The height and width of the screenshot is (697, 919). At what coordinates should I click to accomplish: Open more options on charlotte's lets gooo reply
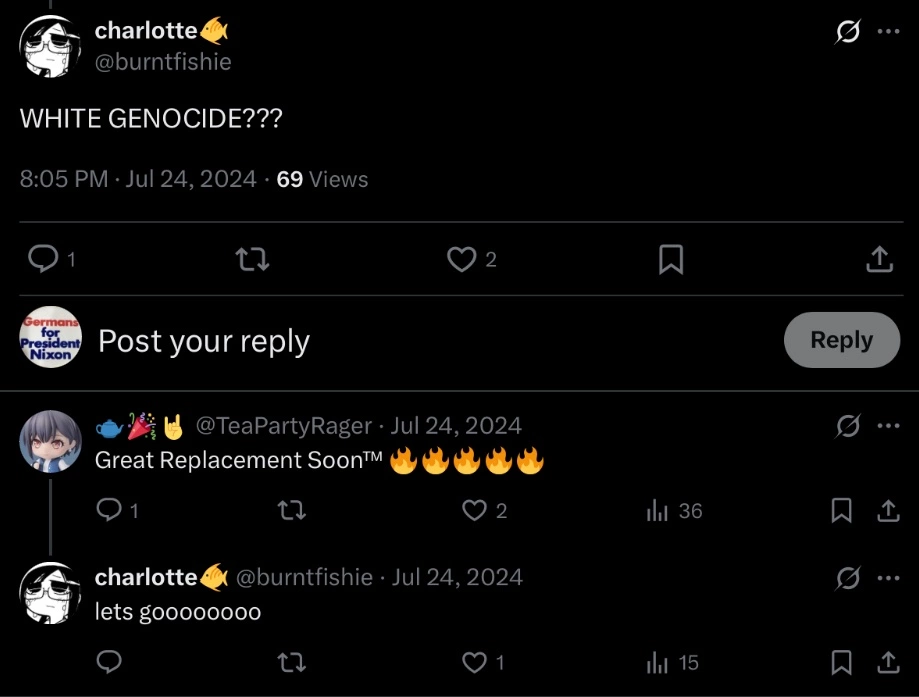pyautogui.click(x=888, y=577)
